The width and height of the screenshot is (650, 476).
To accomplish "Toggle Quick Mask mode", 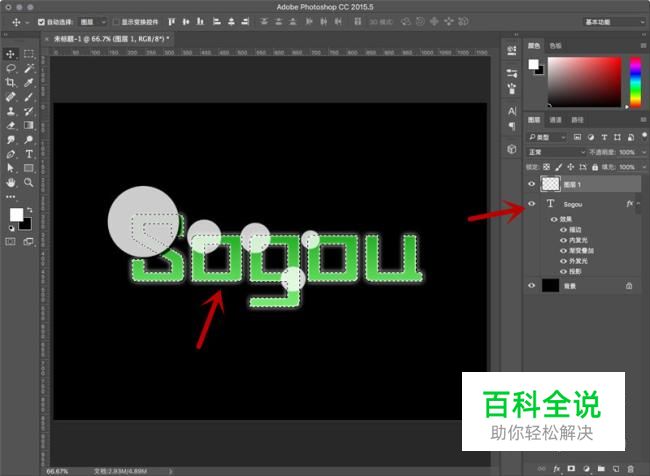I will pos(10,241).
